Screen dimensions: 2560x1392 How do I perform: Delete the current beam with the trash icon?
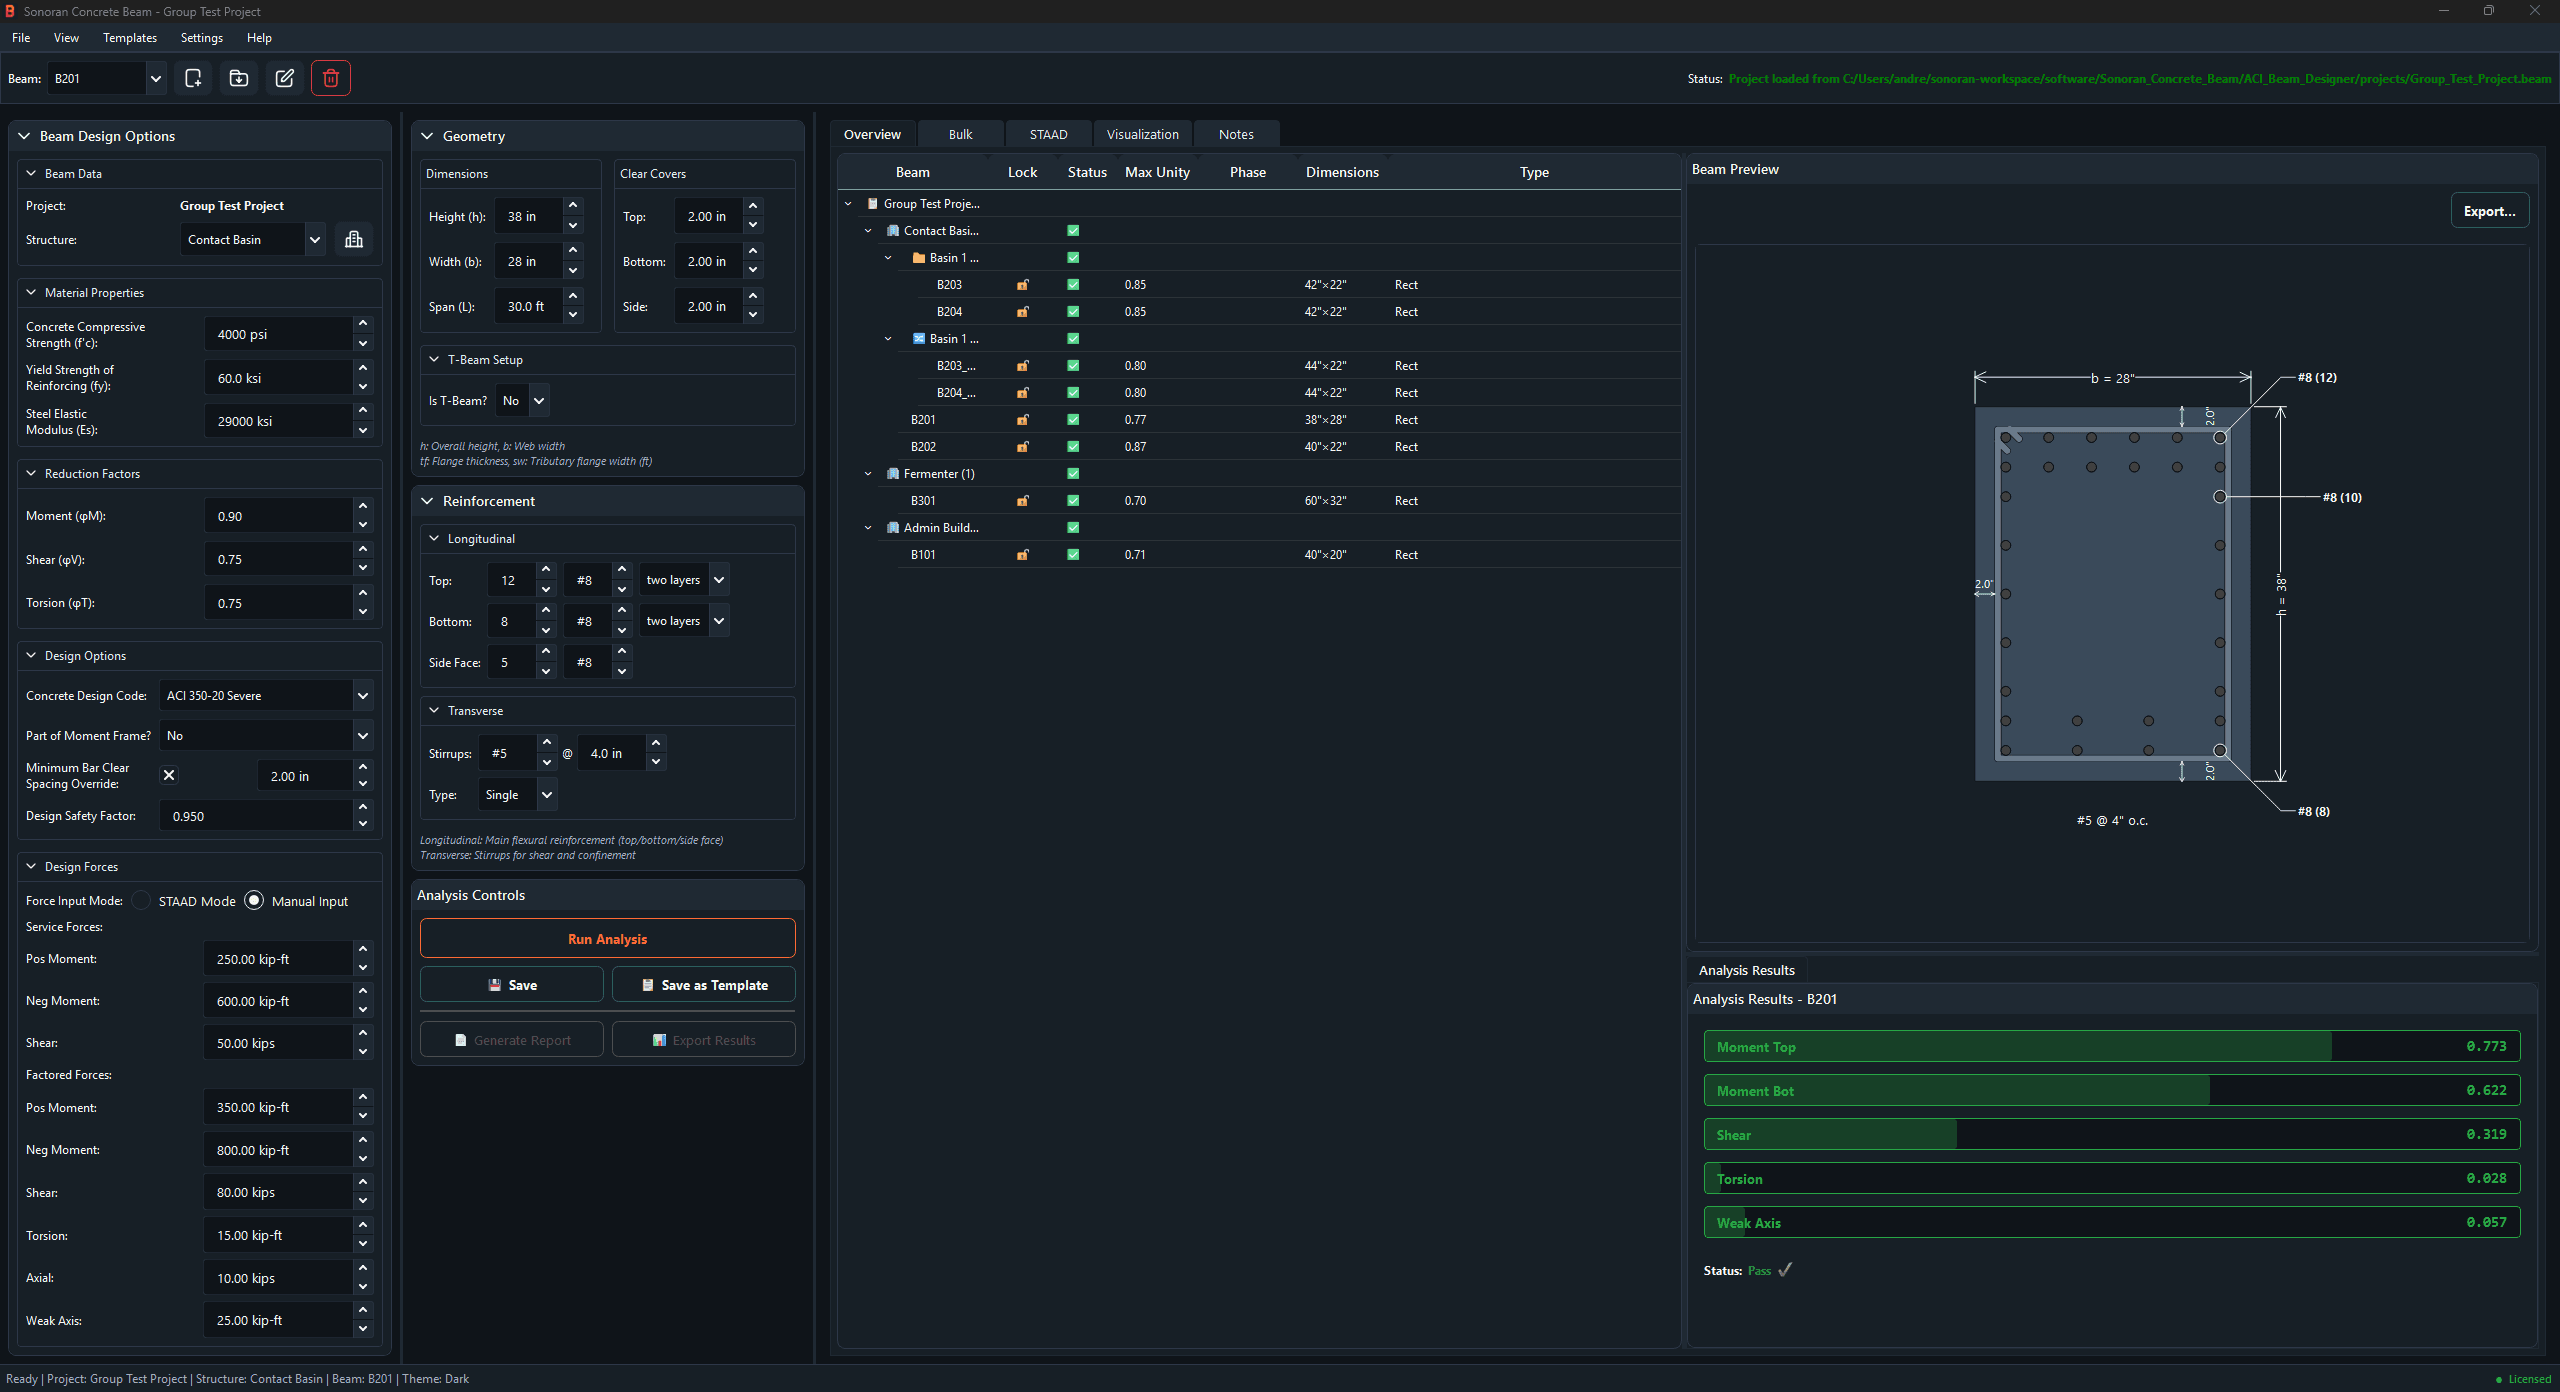pyautogui.click(x=330, y=78)
